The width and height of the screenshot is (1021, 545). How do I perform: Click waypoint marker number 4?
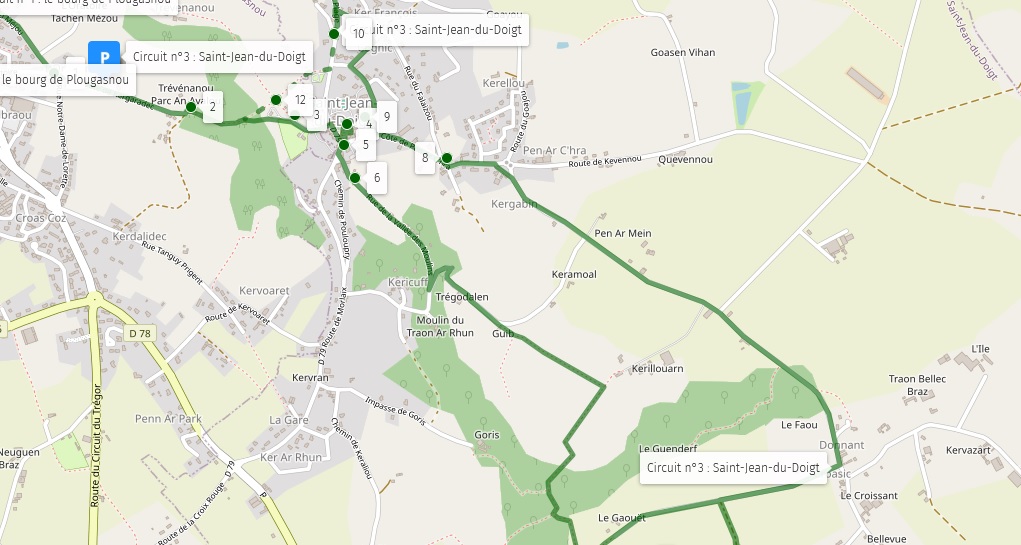click(369, 124)
